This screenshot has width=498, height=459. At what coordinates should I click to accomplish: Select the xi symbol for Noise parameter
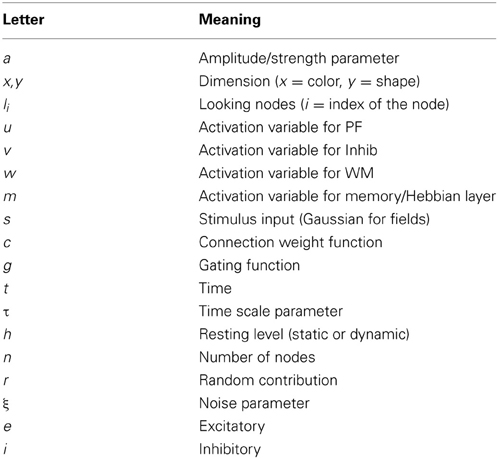(6, 404)
